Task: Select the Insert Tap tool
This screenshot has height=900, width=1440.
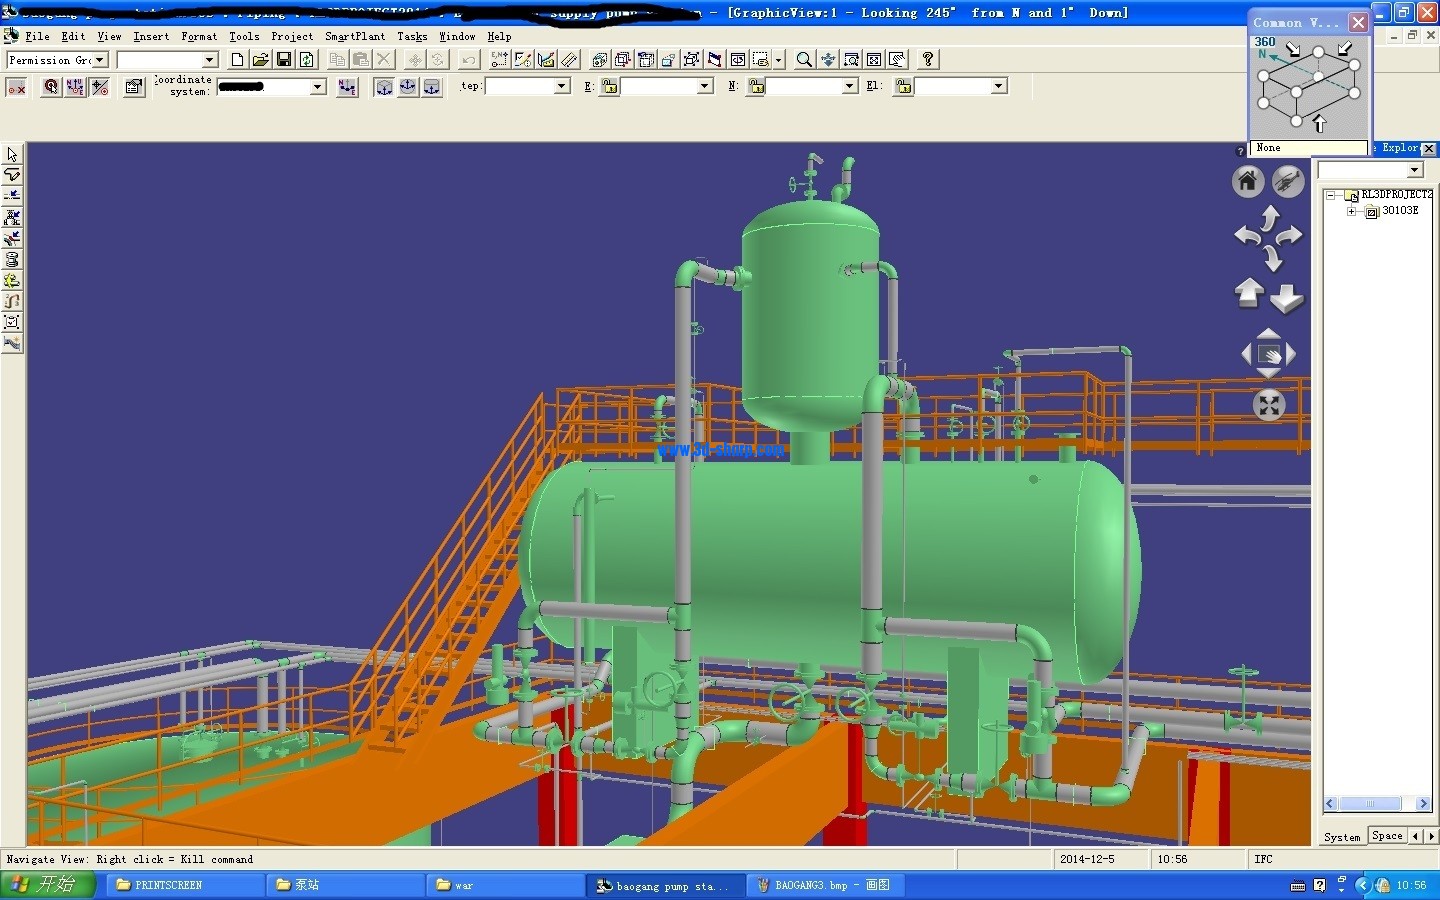Action: pyautogui.click(x=12, y=239)
